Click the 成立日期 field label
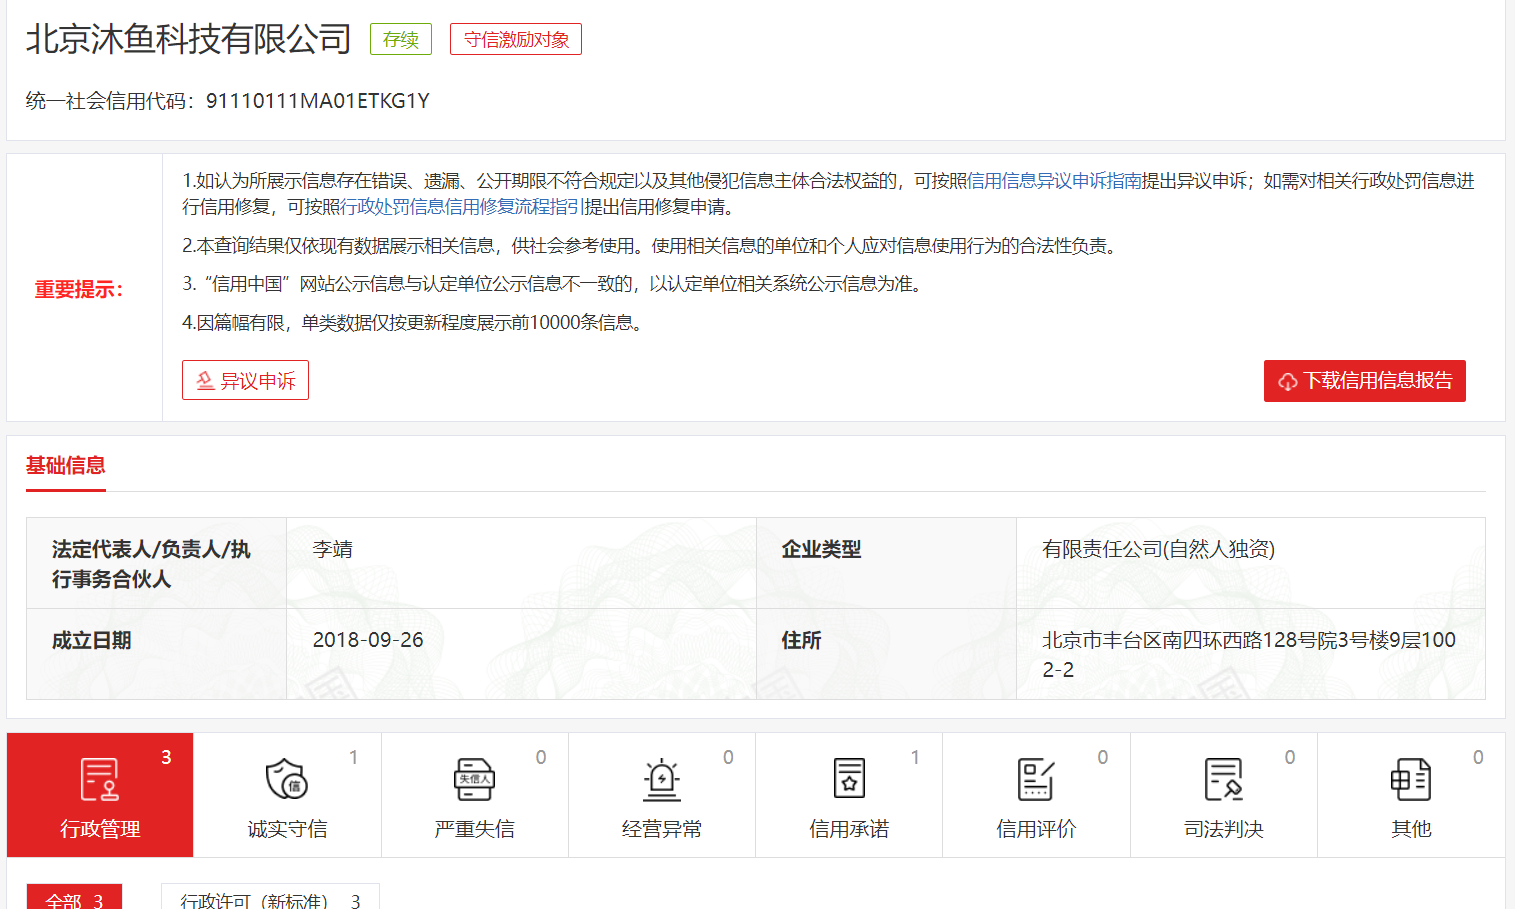This screenshot has height=909, width=1515. [x=92, y=640]
